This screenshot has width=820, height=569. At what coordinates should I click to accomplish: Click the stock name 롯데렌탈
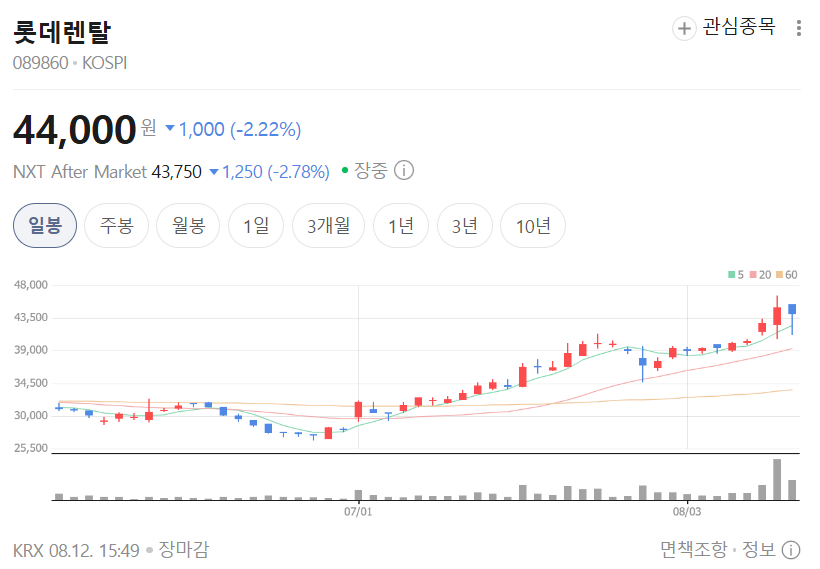[x=62, y=32]
